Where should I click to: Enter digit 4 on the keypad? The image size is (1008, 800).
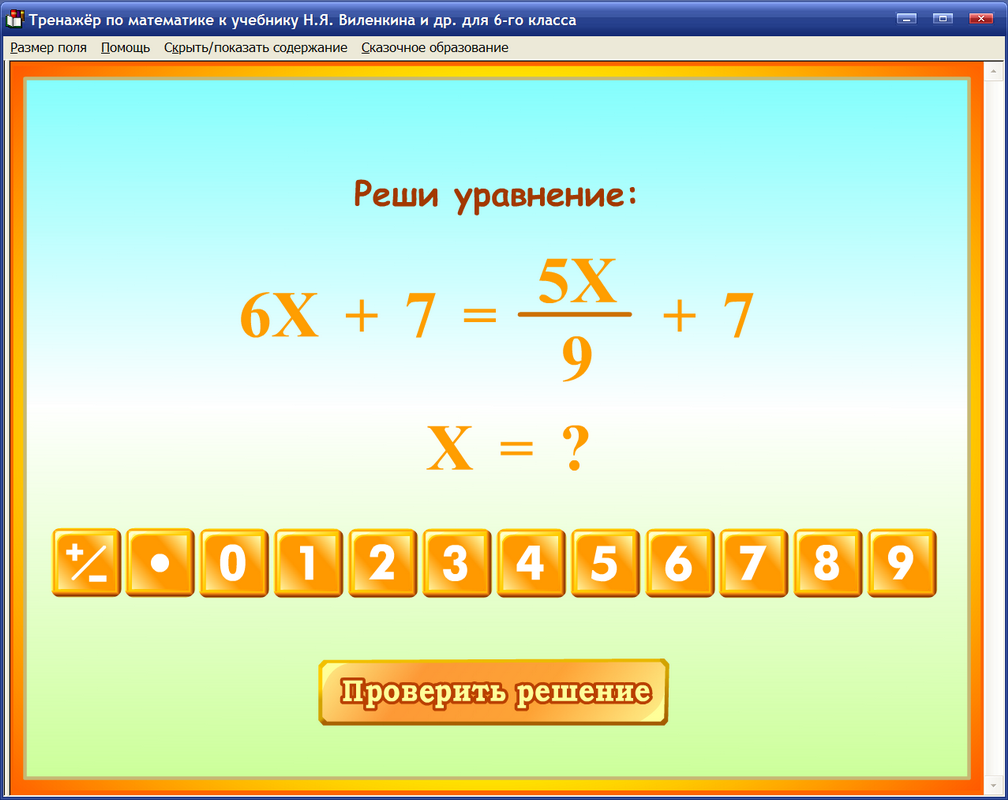(x=530, y=563)
